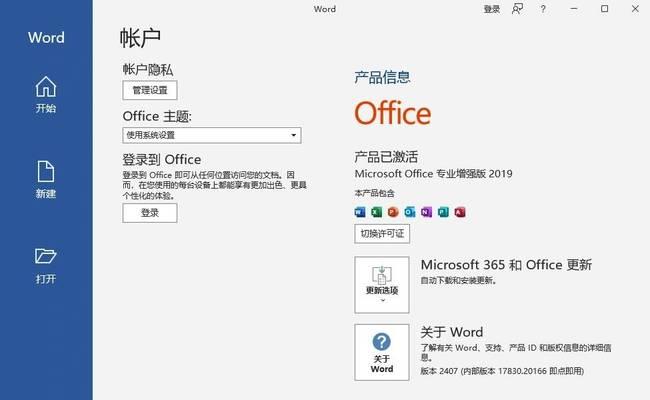The height and width of the screenshot is (400, 650).
Task: Click the 关于 Word heading text
Action: point(451,332)
